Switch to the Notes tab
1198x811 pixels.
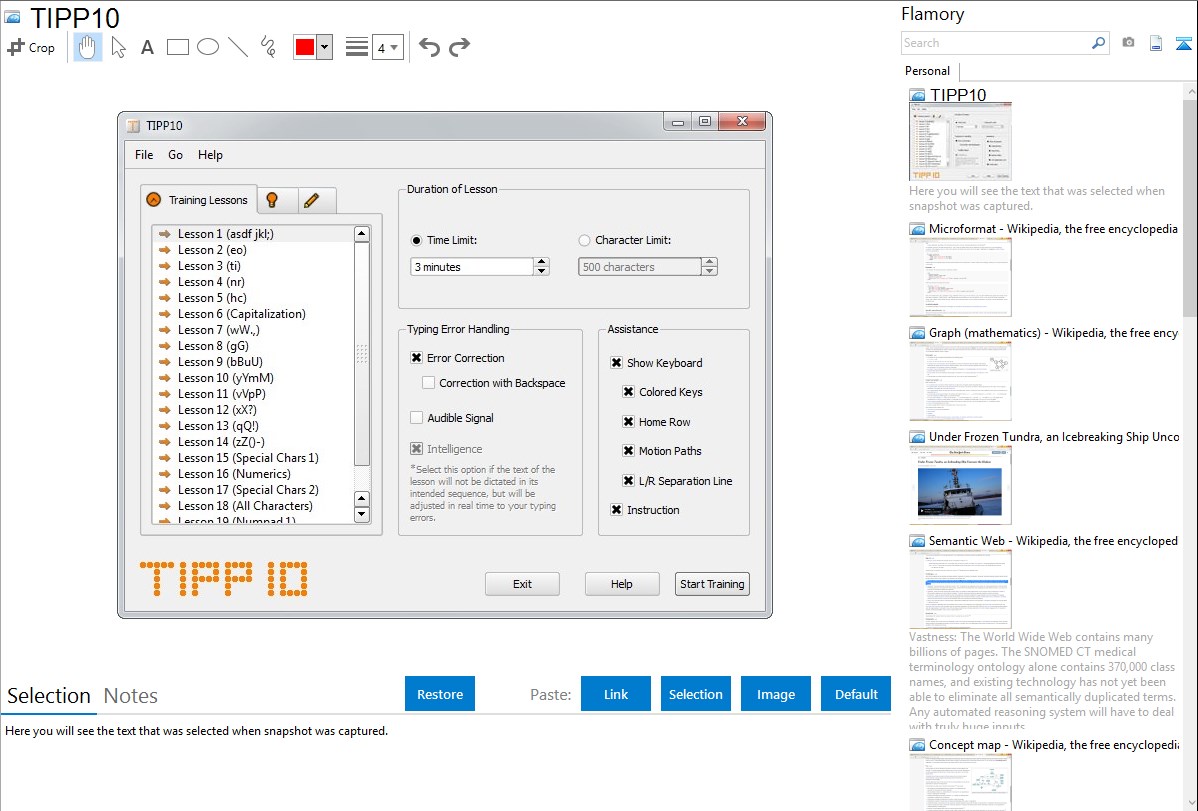[x=130, y=696]
